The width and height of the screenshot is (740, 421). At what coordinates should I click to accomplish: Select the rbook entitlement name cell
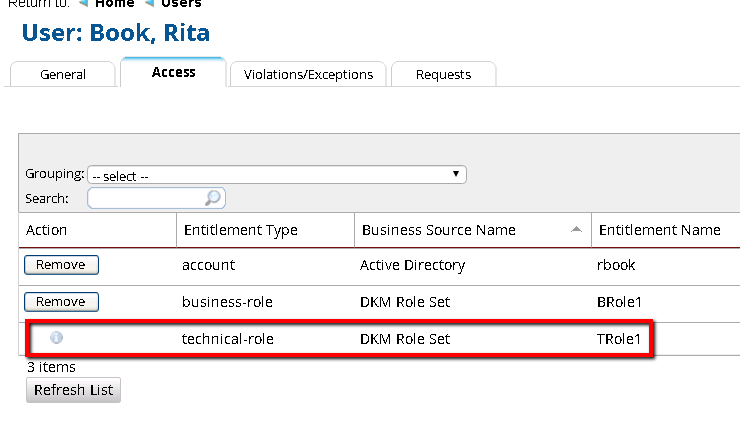pos(615,265)
